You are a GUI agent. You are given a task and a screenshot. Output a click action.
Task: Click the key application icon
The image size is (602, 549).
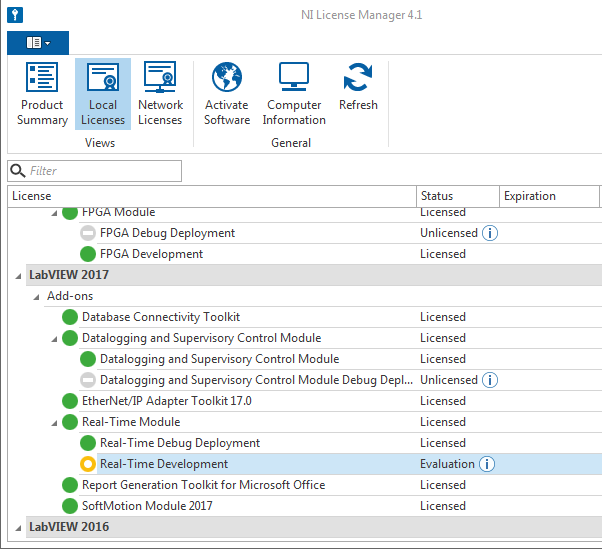coord(15,15)
